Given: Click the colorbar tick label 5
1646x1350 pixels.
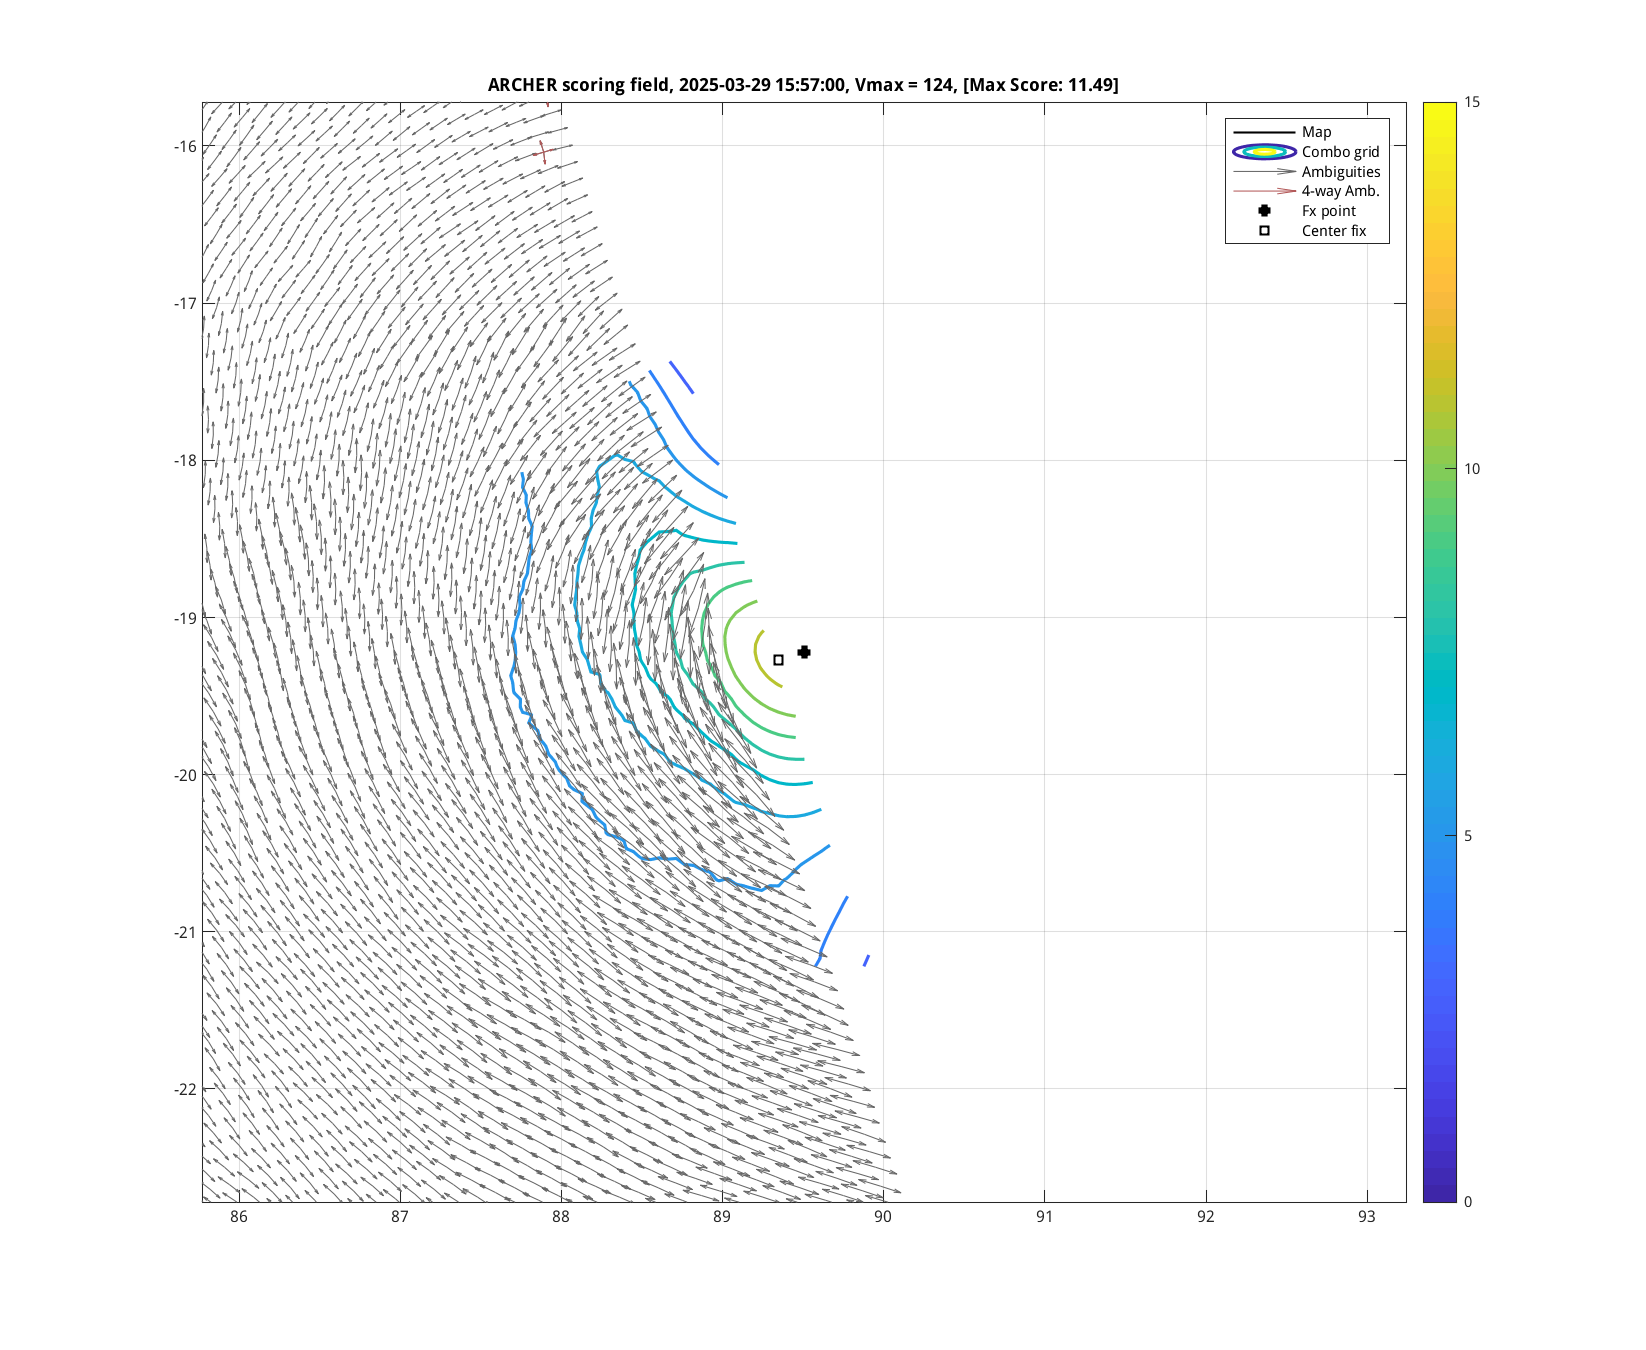Looking at the screenshot, I should click(x=1467, y=836).
